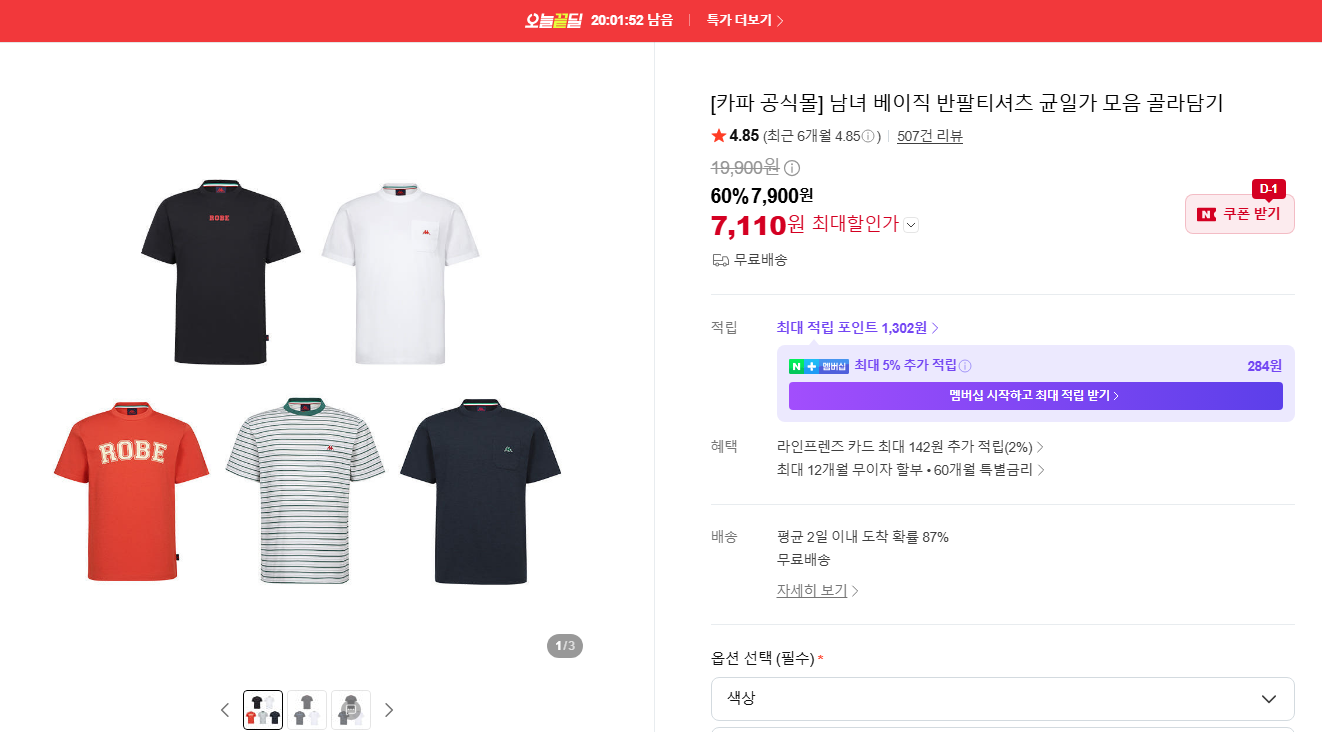
Task: Open 자세히 보기 delivery details link
Action: [x=818, y=591]
